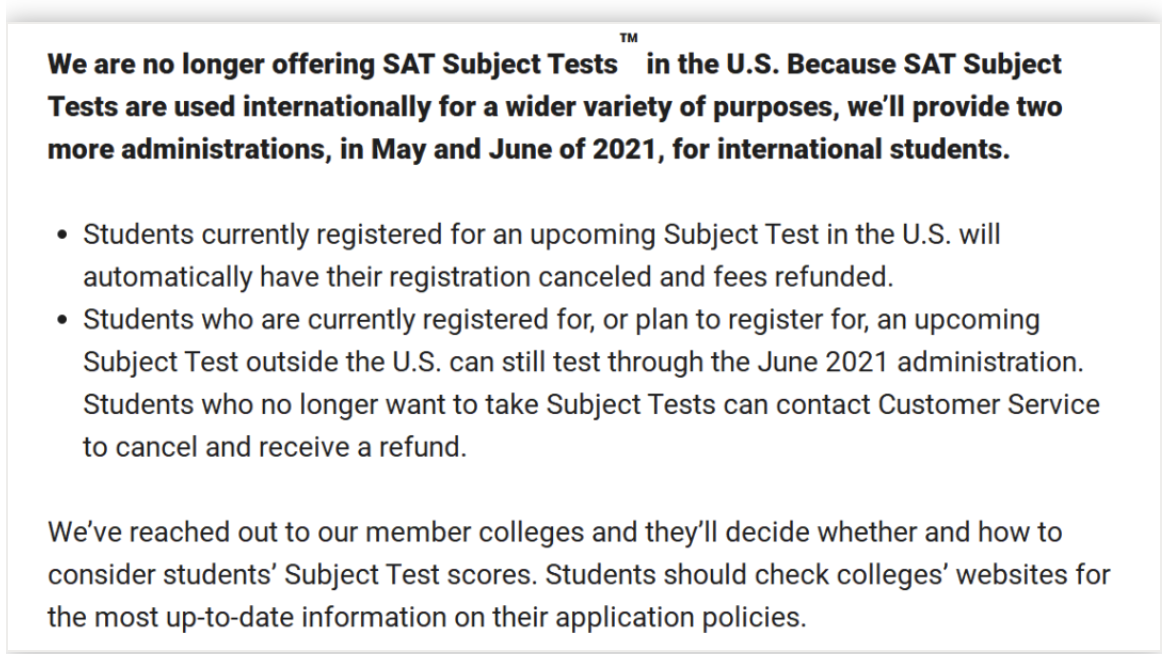Click the bold text 'SAT Subject Tests'
Image resolution: width=1162 pixels, height=654 pixels.
500,64
